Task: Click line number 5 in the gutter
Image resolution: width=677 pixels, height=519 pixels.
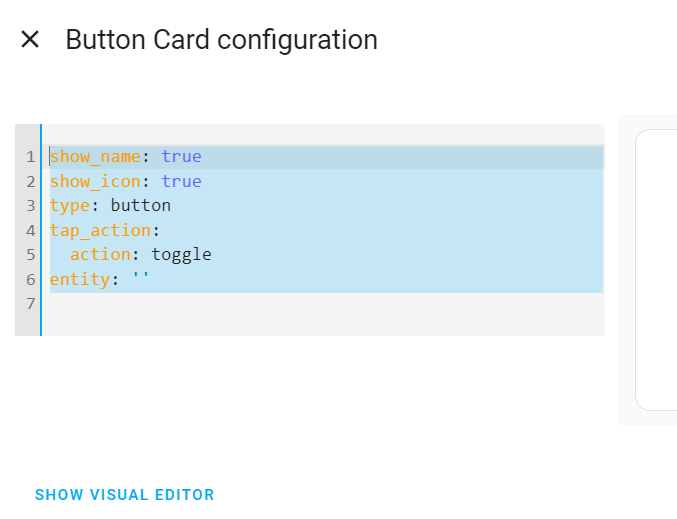Action: coord(30,254)
